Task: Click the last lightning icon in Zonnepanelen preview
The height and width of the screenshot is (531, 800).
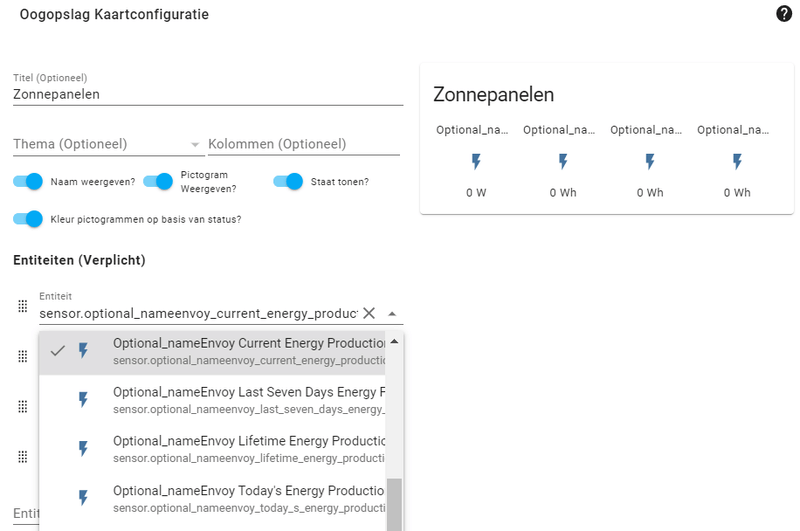Action: 737,162
